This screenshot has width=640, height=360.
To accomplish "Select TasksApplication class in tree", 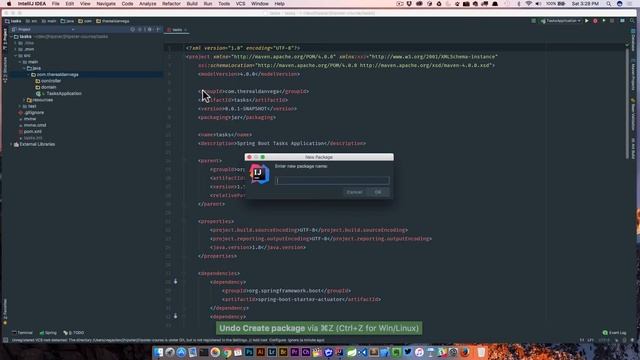I will point(60,93).
